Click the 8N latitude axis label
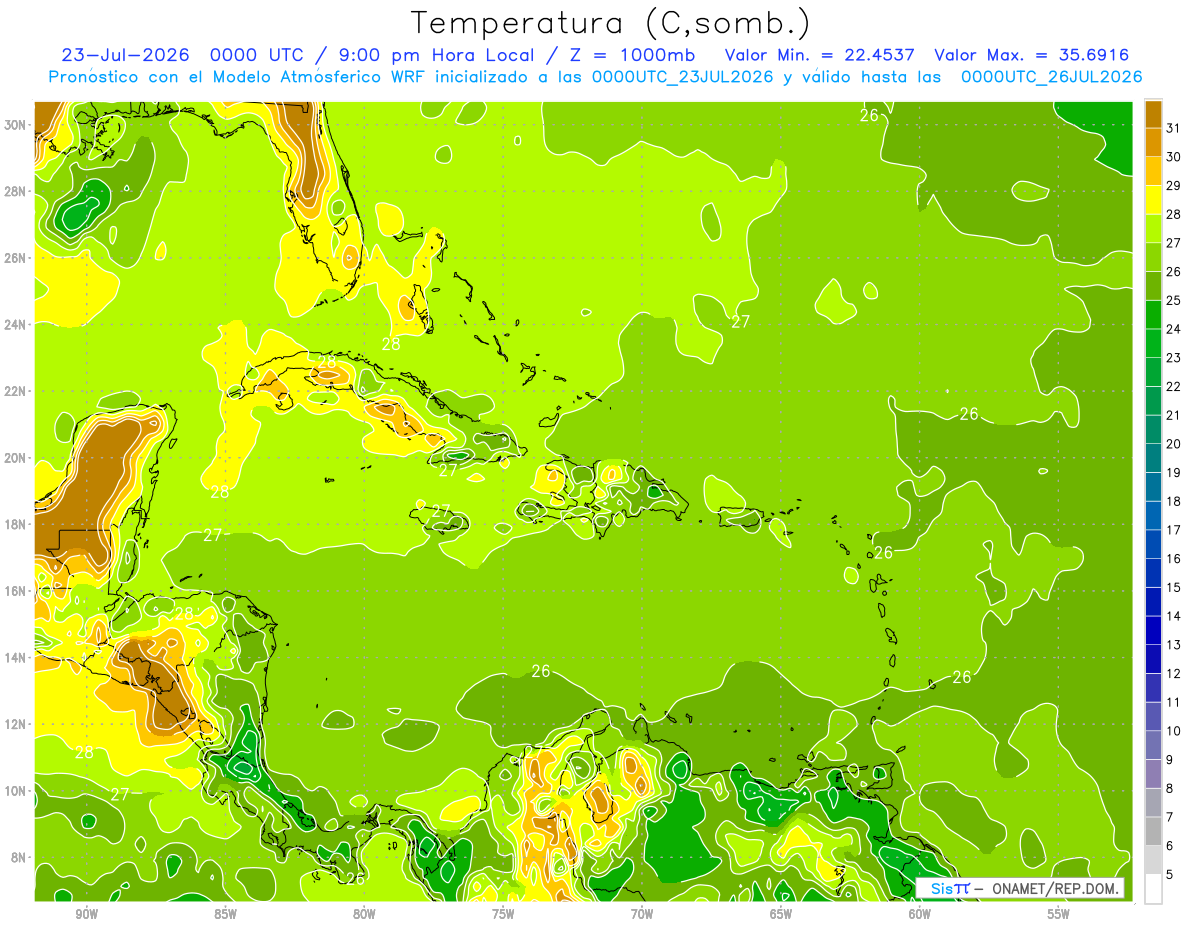Screen dimensions: 1200x927 pyautogui.click(x=19, y=857)
